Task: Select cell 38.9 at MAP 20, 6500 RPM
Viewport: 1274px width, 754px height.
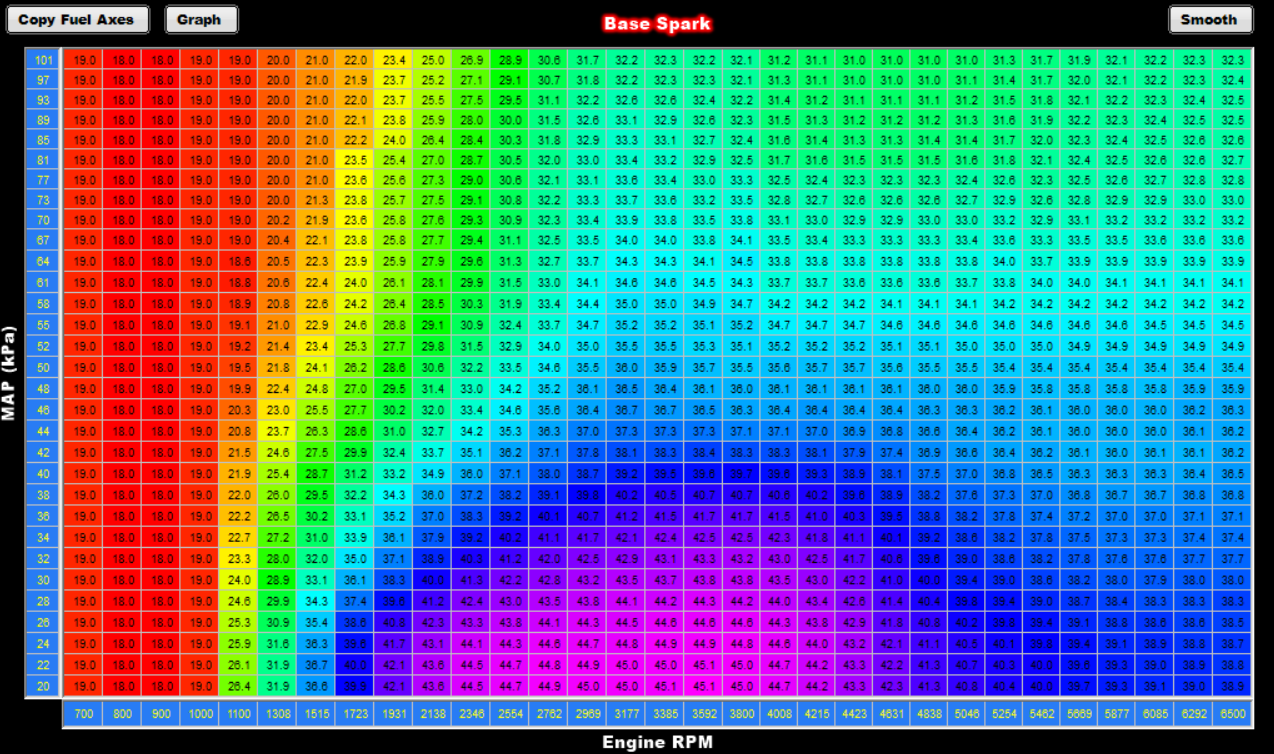Action: point(1234,686)
